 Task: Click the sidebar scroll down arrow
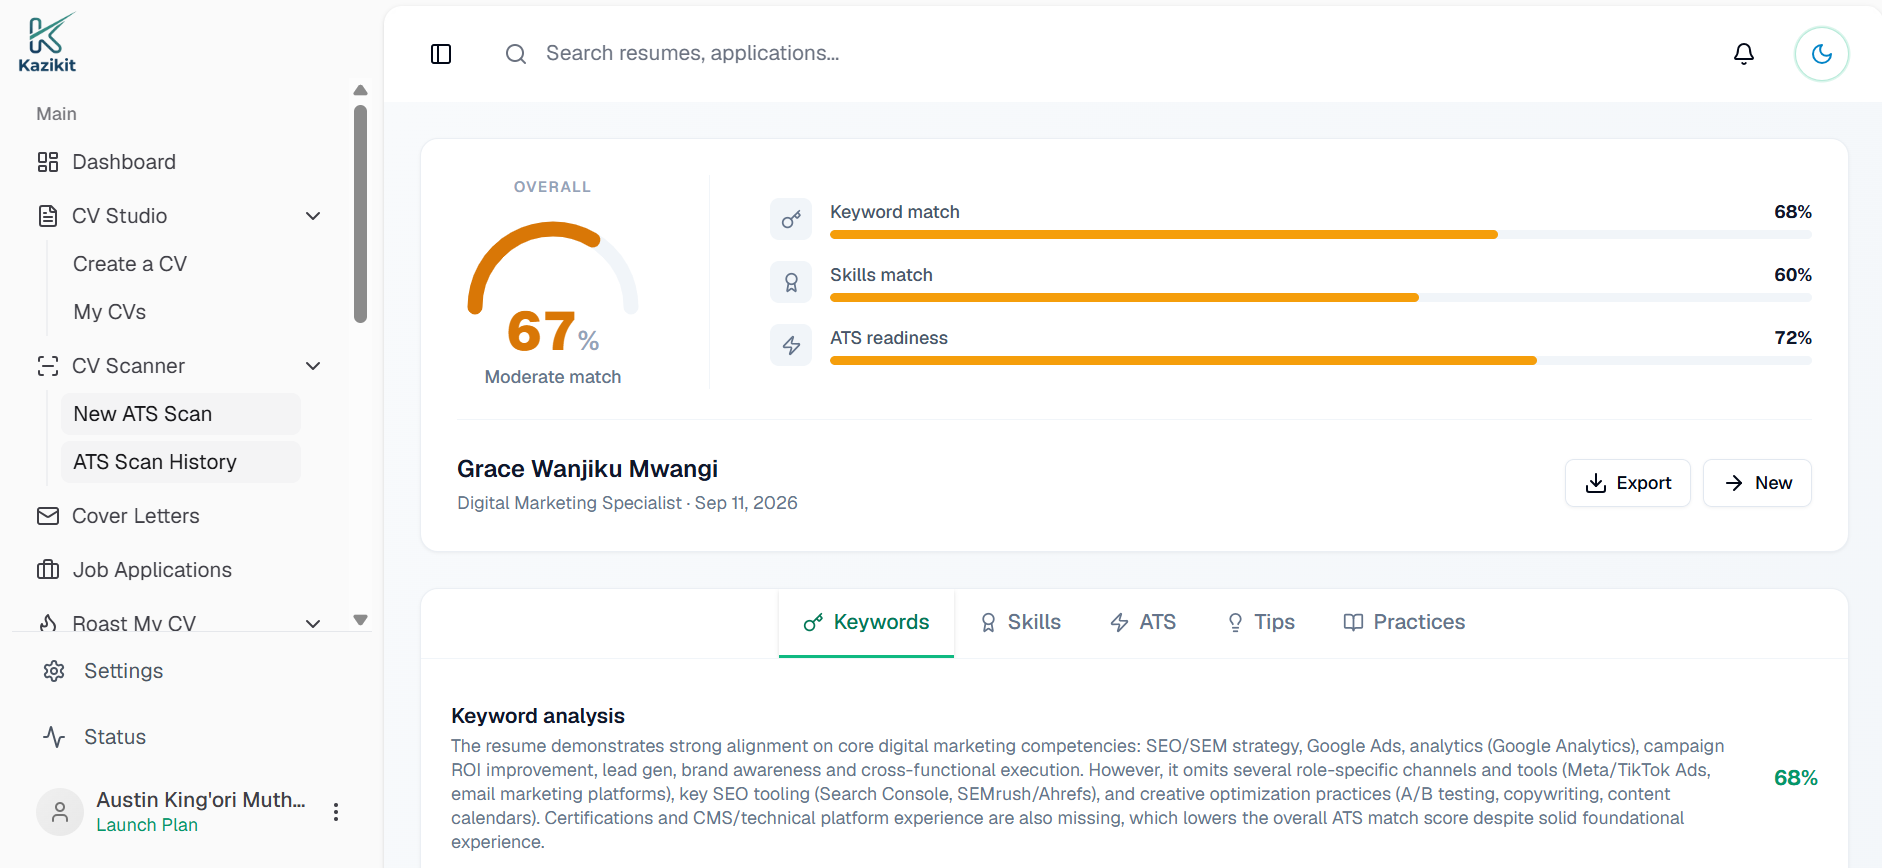(x=361, y=620)
